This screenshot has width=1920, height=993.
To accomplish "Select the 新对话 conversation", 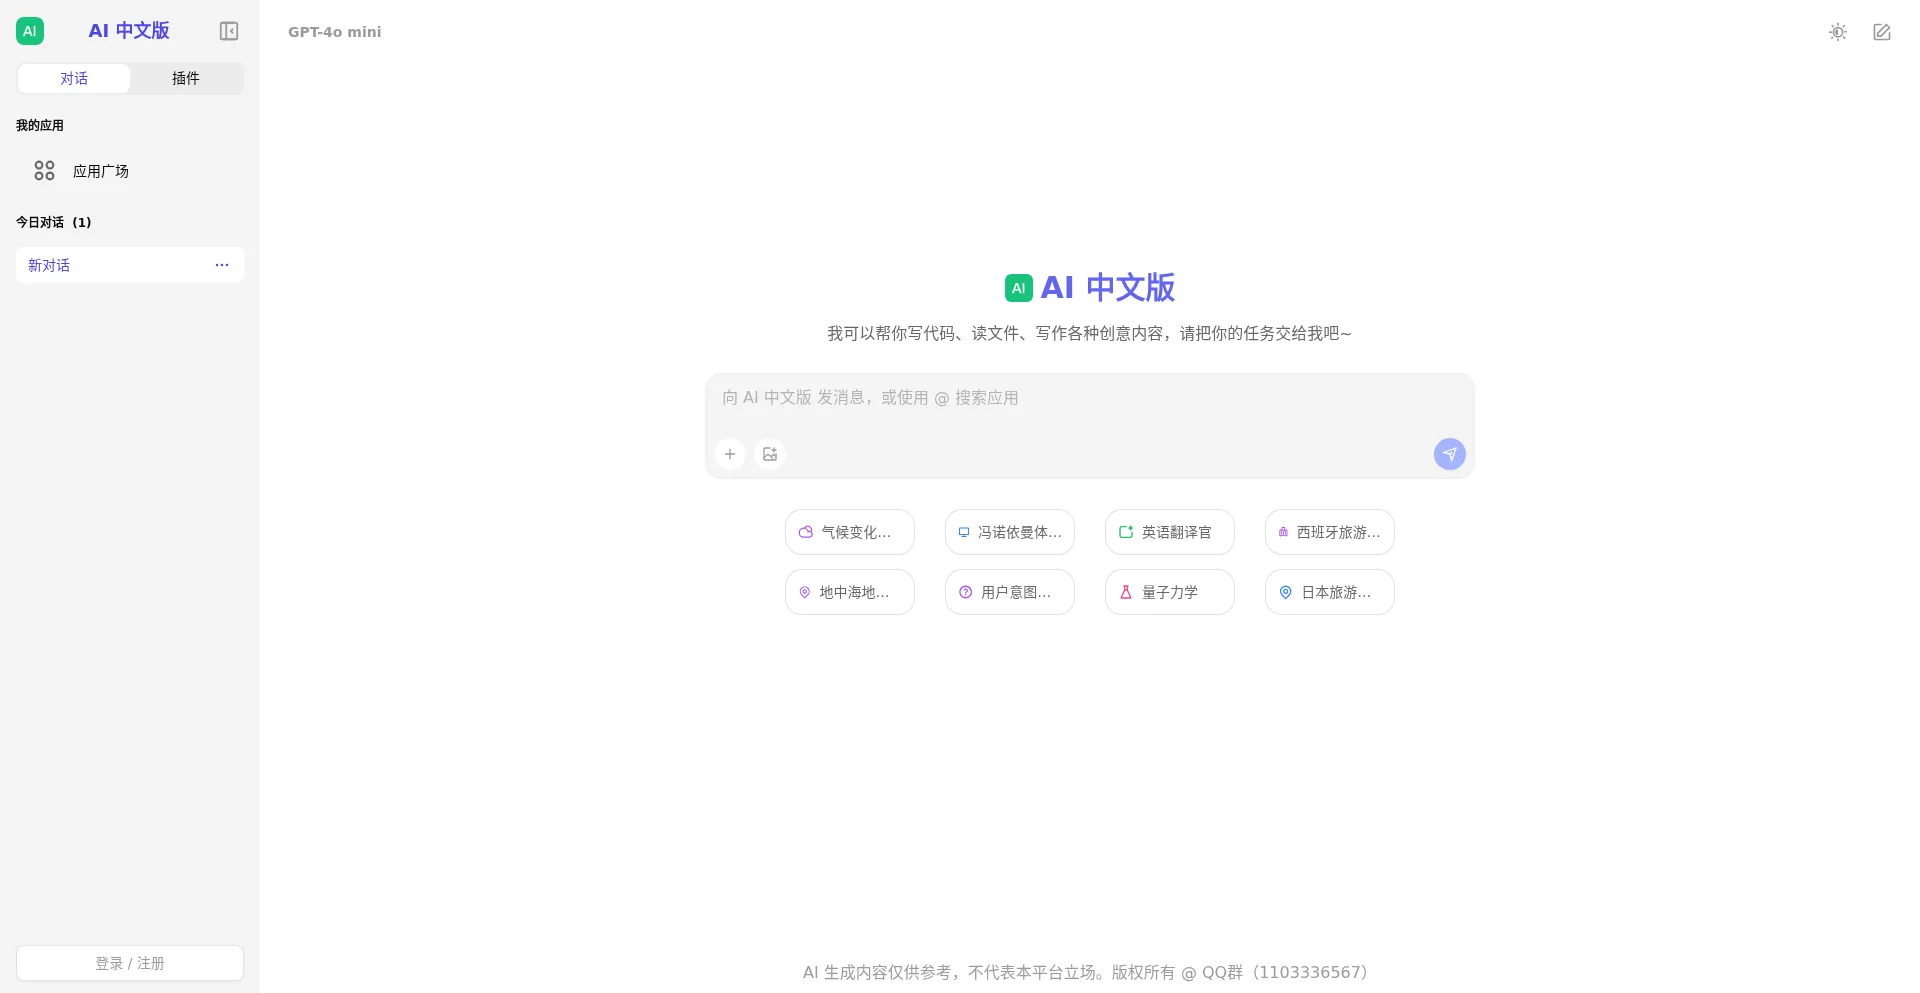I will coord(130,265).
